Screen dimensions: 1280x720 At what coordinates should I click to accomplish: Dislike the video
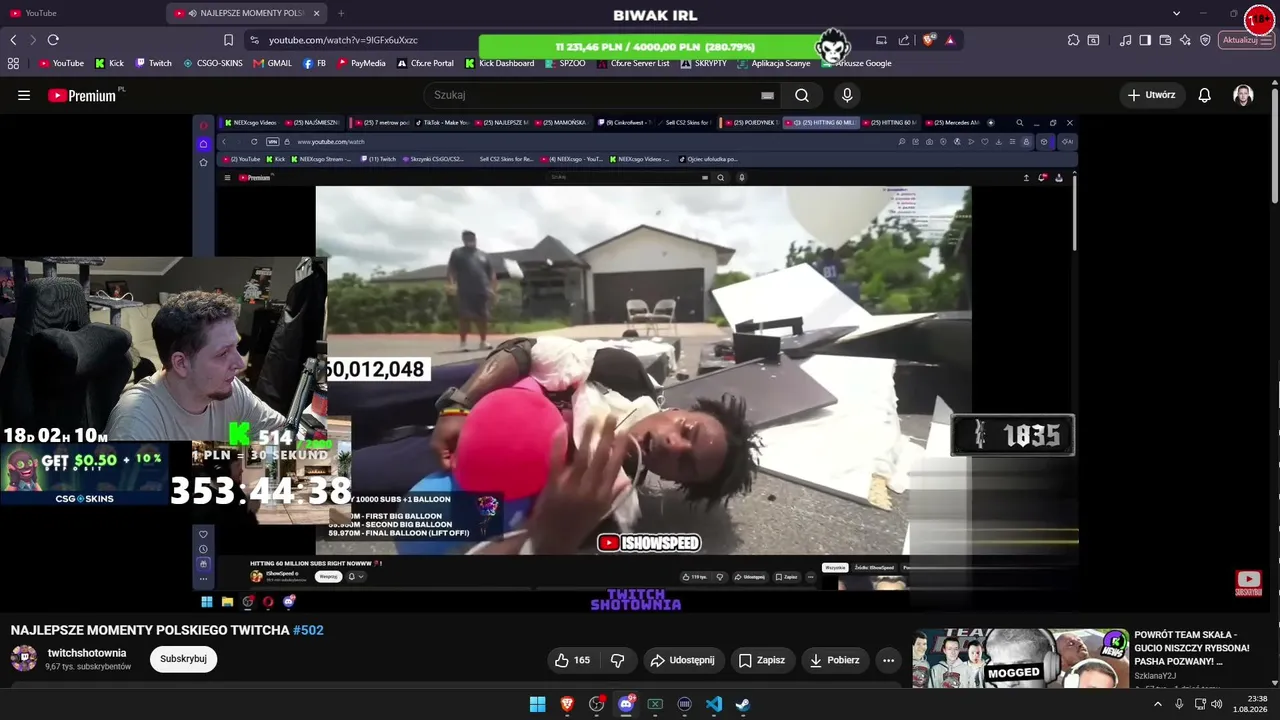617,660
